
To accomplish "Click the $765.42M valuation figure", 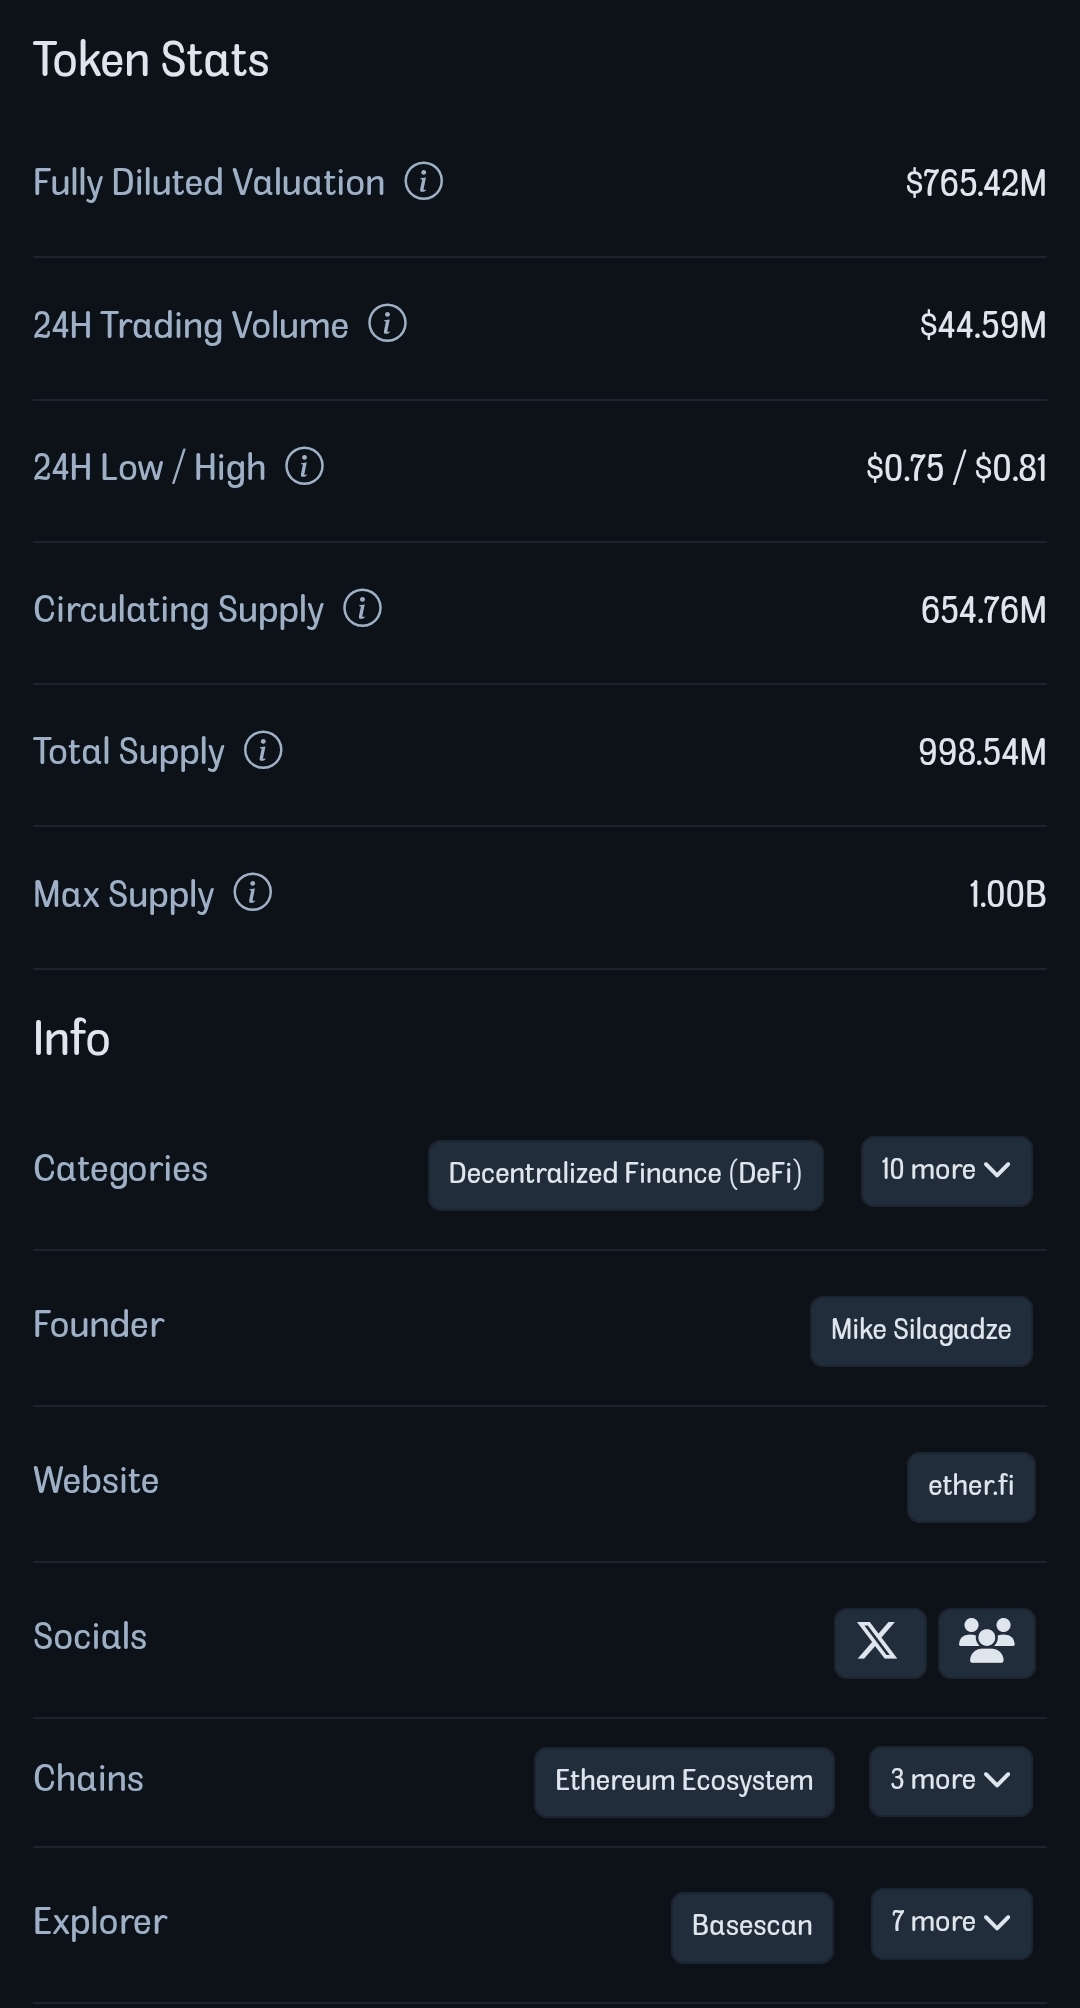I will pyautogui.click(x=975, y=183).
